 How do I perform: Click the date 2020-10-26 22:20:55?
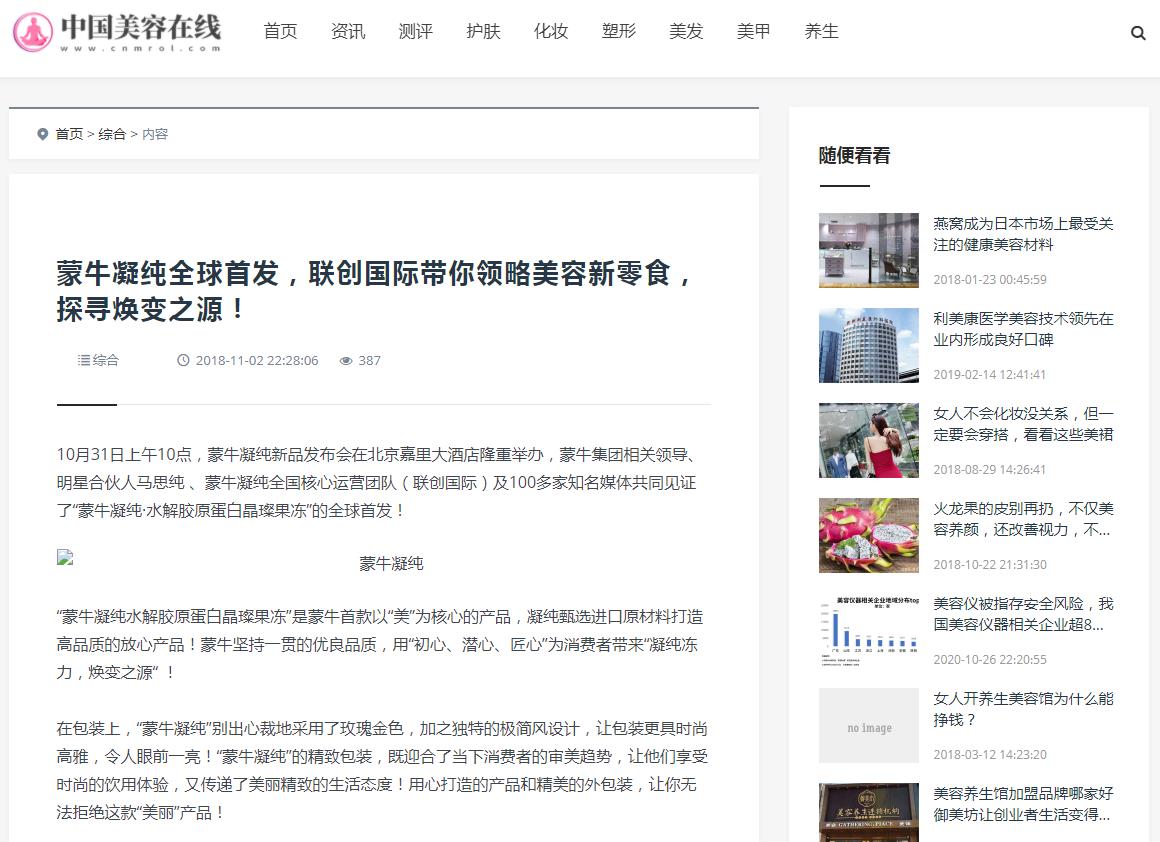point(990,659)
